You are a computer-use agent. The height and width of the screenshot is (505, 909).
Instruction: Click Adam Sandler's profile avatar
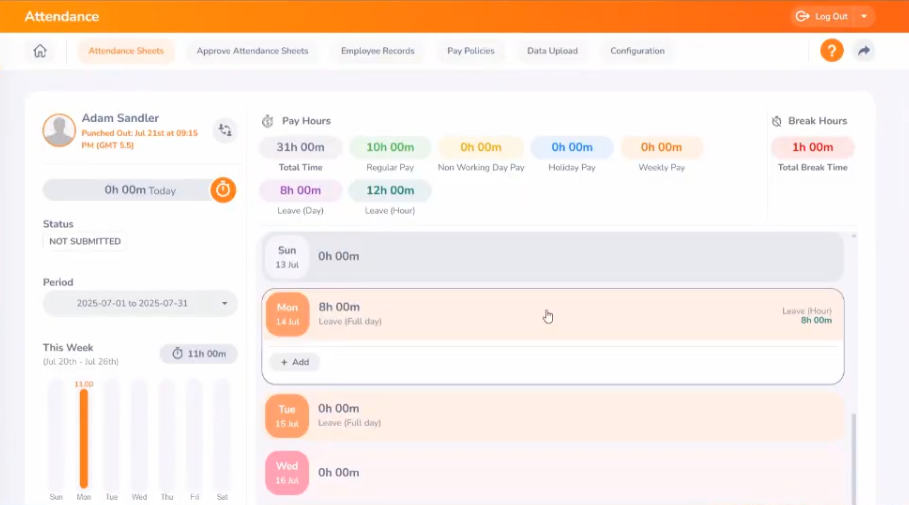(x=59, y=130)
